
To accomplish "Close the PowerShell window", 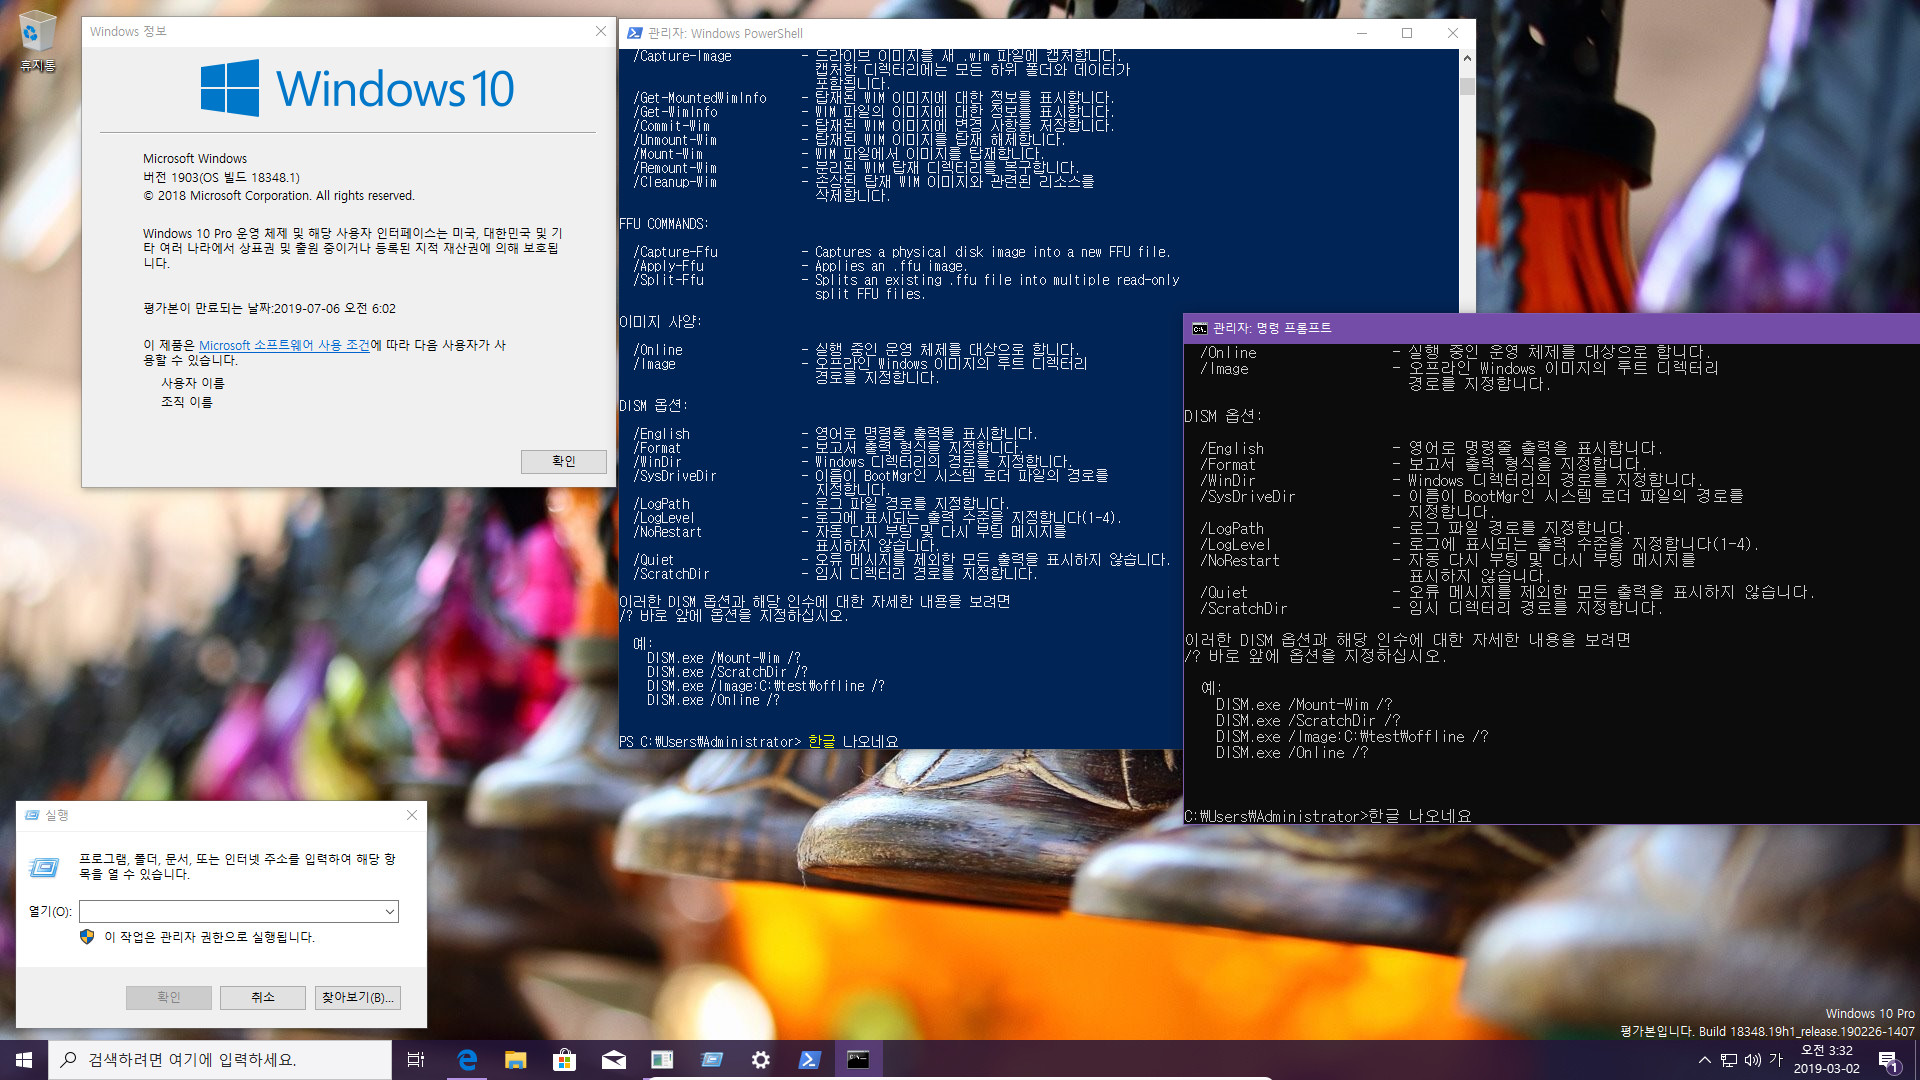I will [x=1453, y=33].
